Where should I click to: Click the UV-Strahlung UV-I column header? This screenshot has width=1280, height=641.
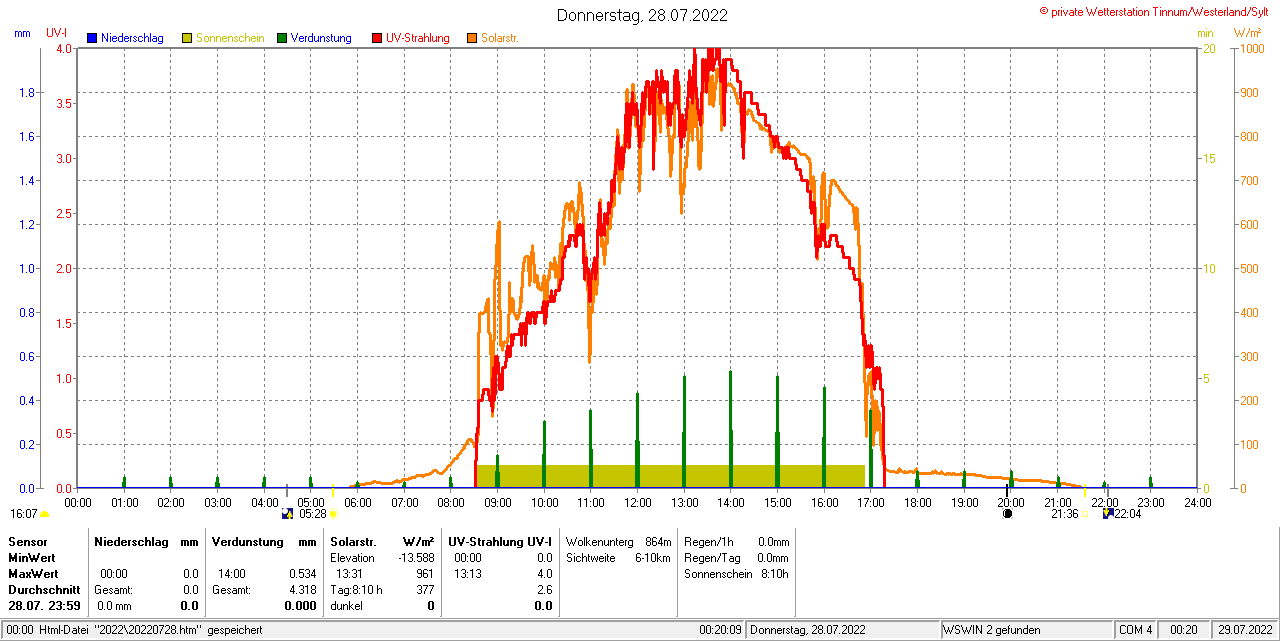coord(500,541)
